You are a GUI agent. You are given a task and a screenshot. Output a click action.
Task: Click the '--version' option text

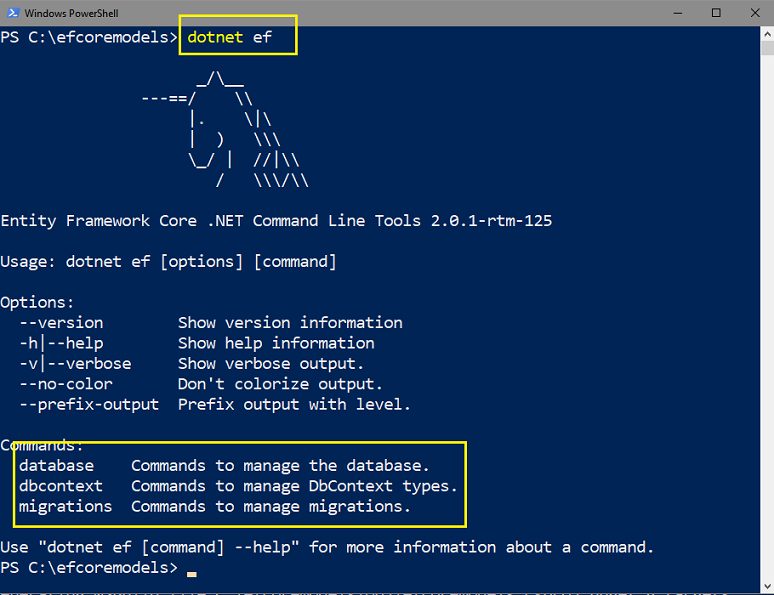(x=61, y=323)
